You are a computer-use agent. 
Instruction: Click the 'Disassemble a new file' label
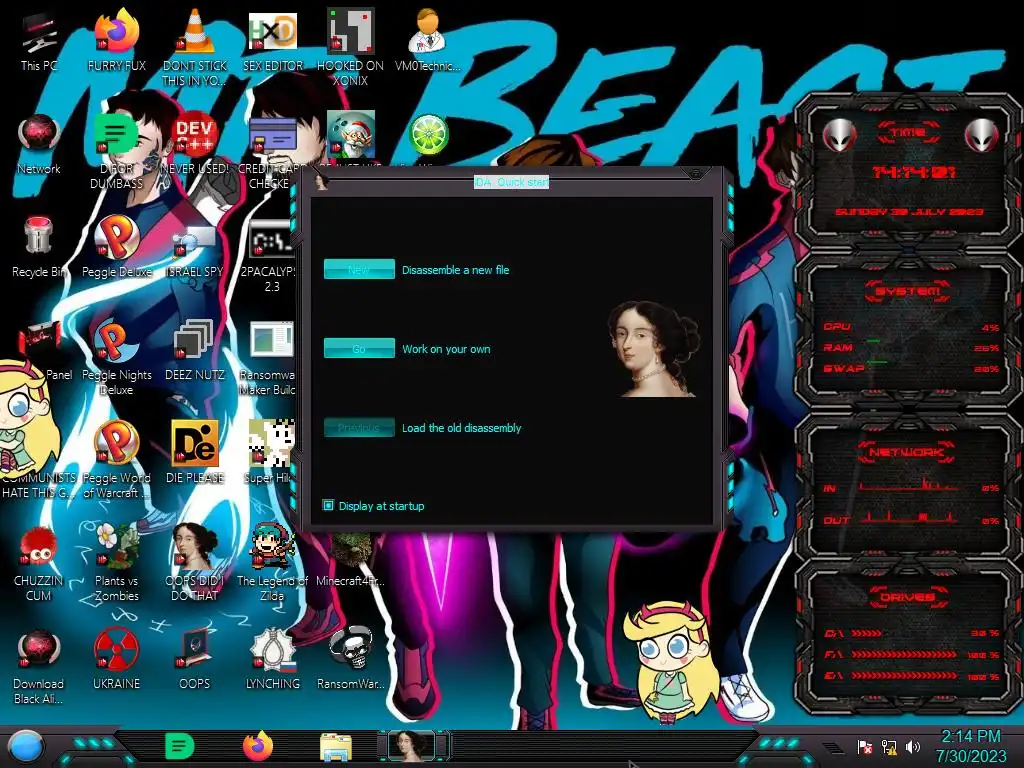tap(455, 270)
